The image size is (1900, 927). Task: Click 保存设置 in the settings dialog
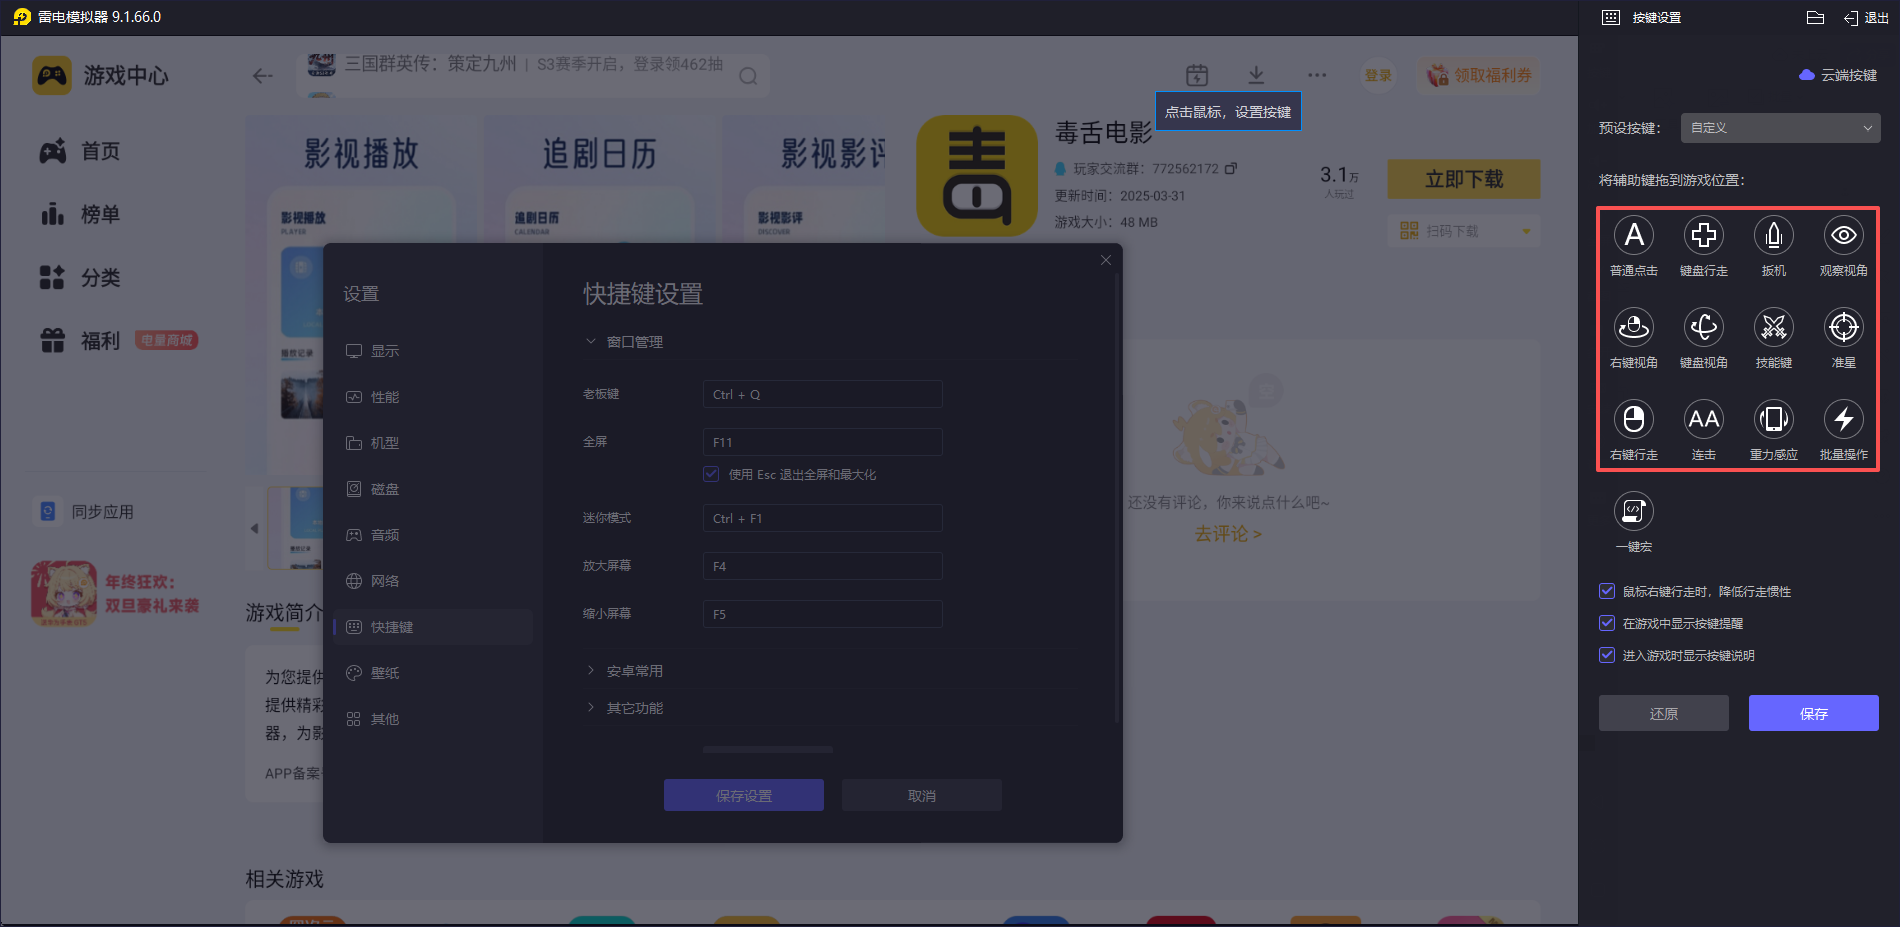pyautogui.click(x=744, y=795)
